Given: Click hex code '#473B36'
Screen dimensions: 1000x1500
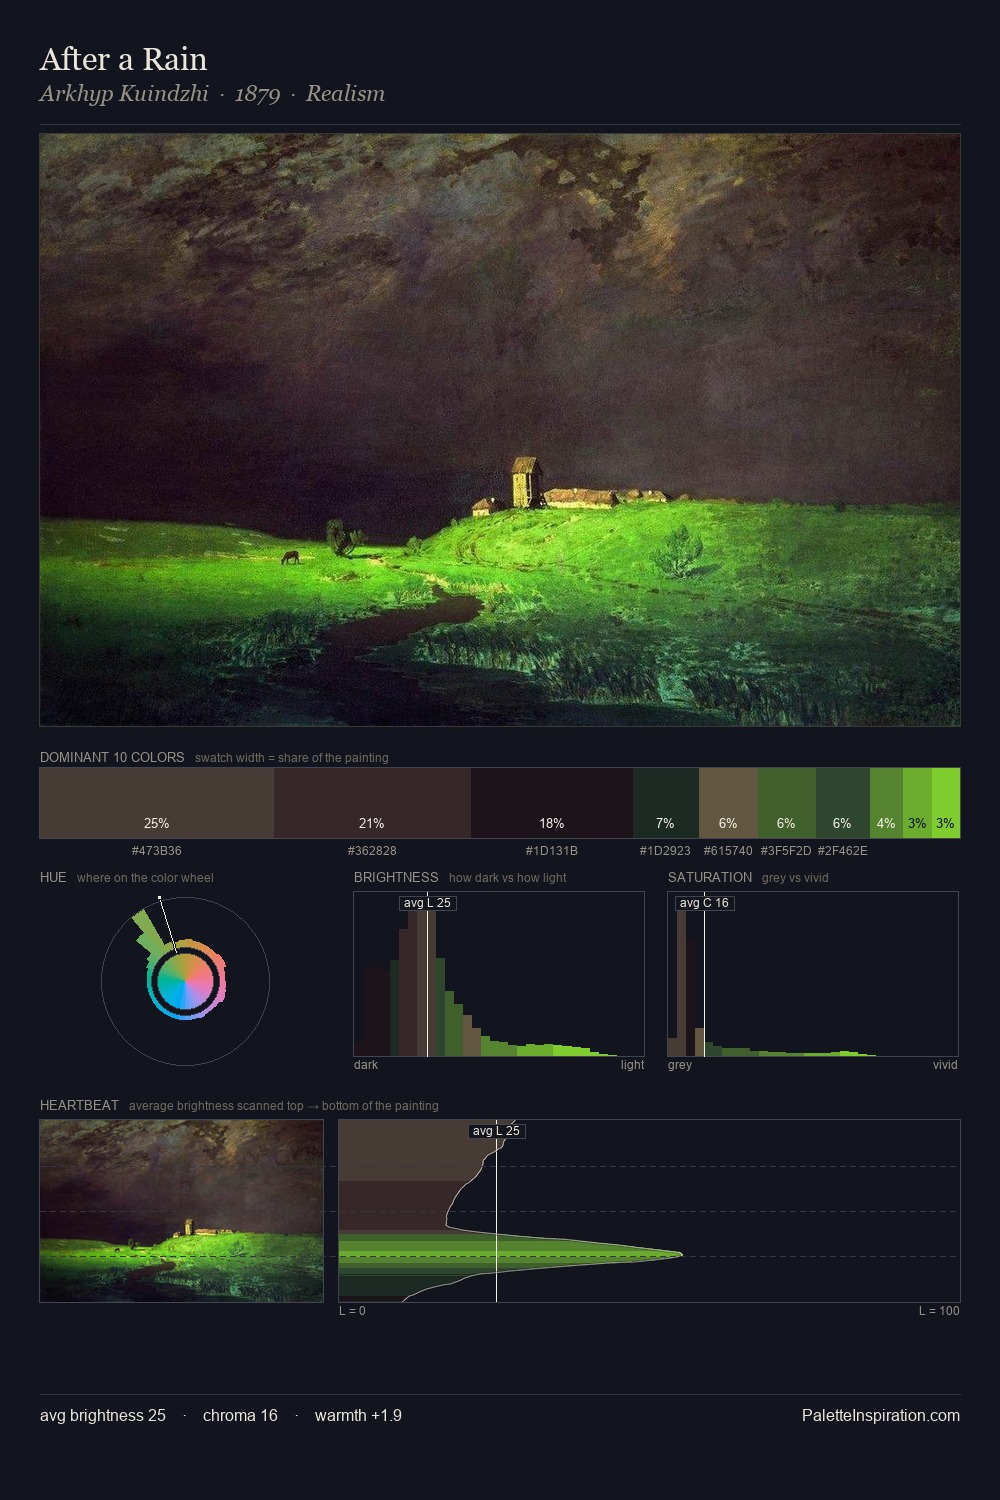Looking at the screenshot, I should pyautogui.click(x=157, y=851).
